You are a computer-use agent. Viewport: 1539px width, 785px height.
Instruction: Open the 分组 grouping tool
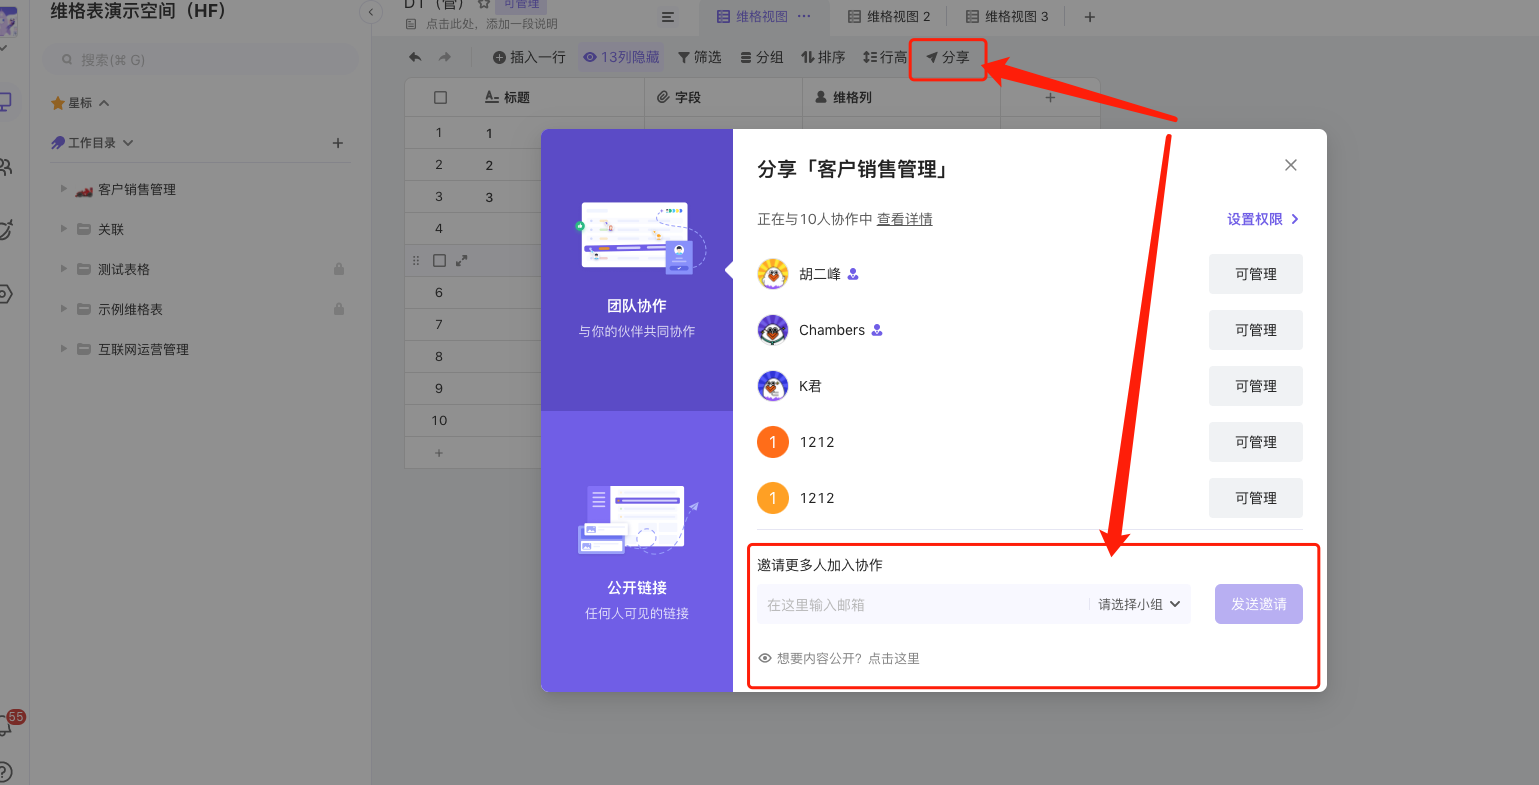761,57
